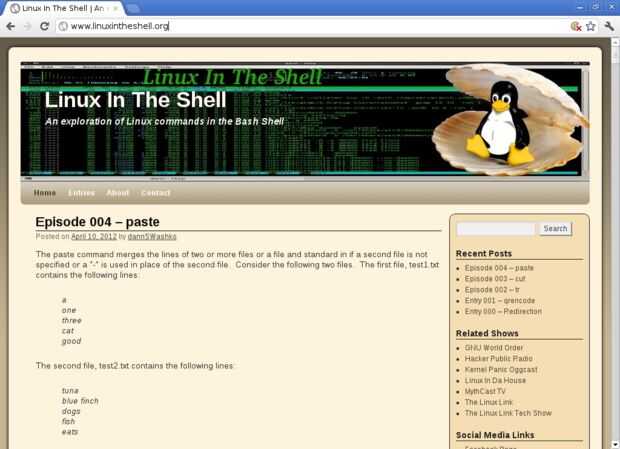Visit Linux In Da House link

pyautogui.click(x=495, y=380)
